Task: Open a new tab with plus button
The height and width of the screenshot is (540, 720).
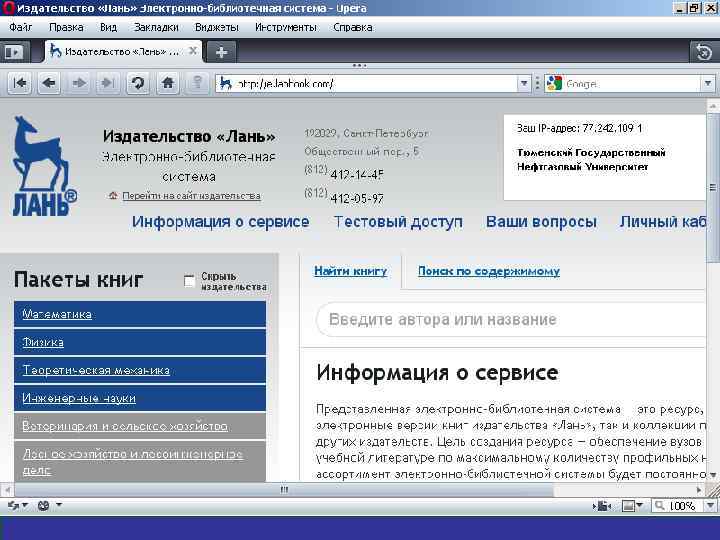Action: [x=221, y=52]
